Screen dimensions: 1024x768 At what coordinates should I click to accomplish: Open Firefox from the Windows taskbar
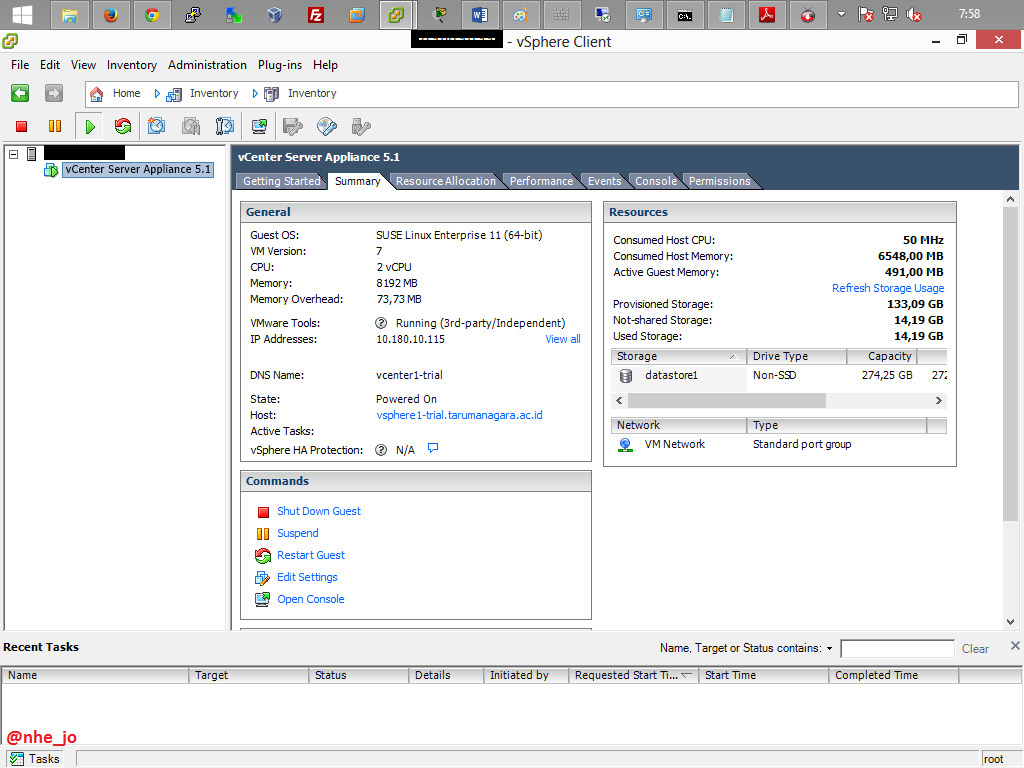(111, 14)
